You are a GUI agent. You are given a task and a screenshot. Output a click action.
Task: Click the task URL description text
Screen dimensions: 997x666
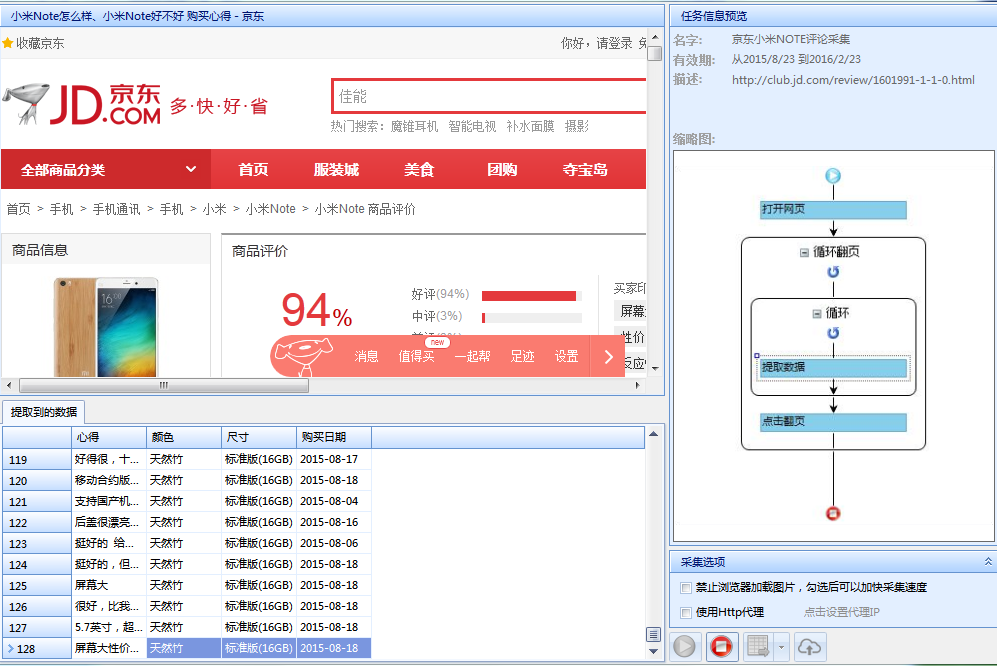[x=853, y=80]
